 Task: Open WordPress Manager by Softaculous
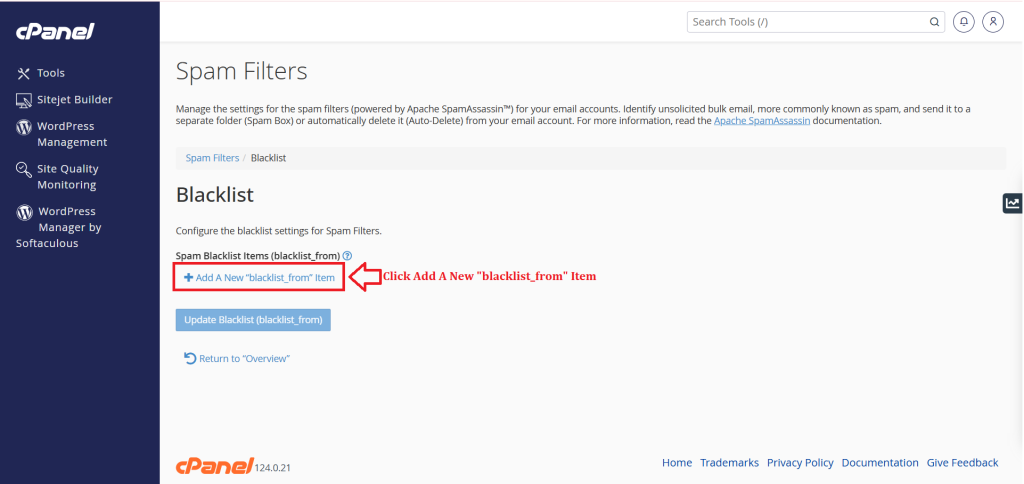coord(59,227)
